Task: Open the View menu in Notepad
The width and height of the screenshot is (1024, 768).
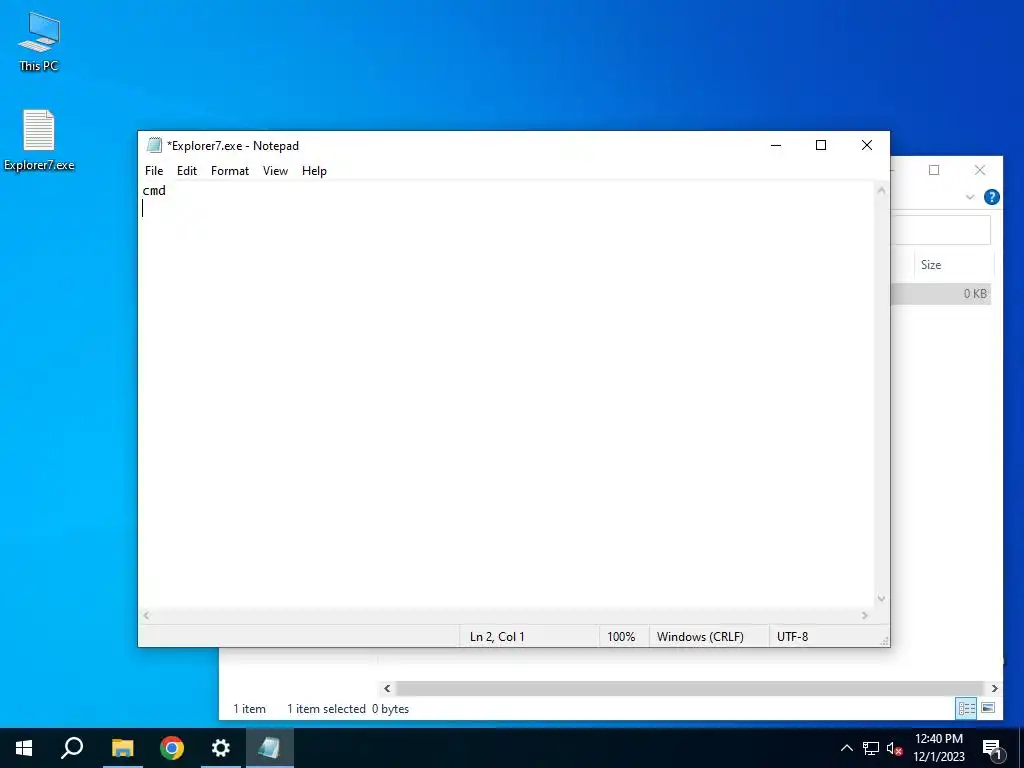Action: point(275,170)
